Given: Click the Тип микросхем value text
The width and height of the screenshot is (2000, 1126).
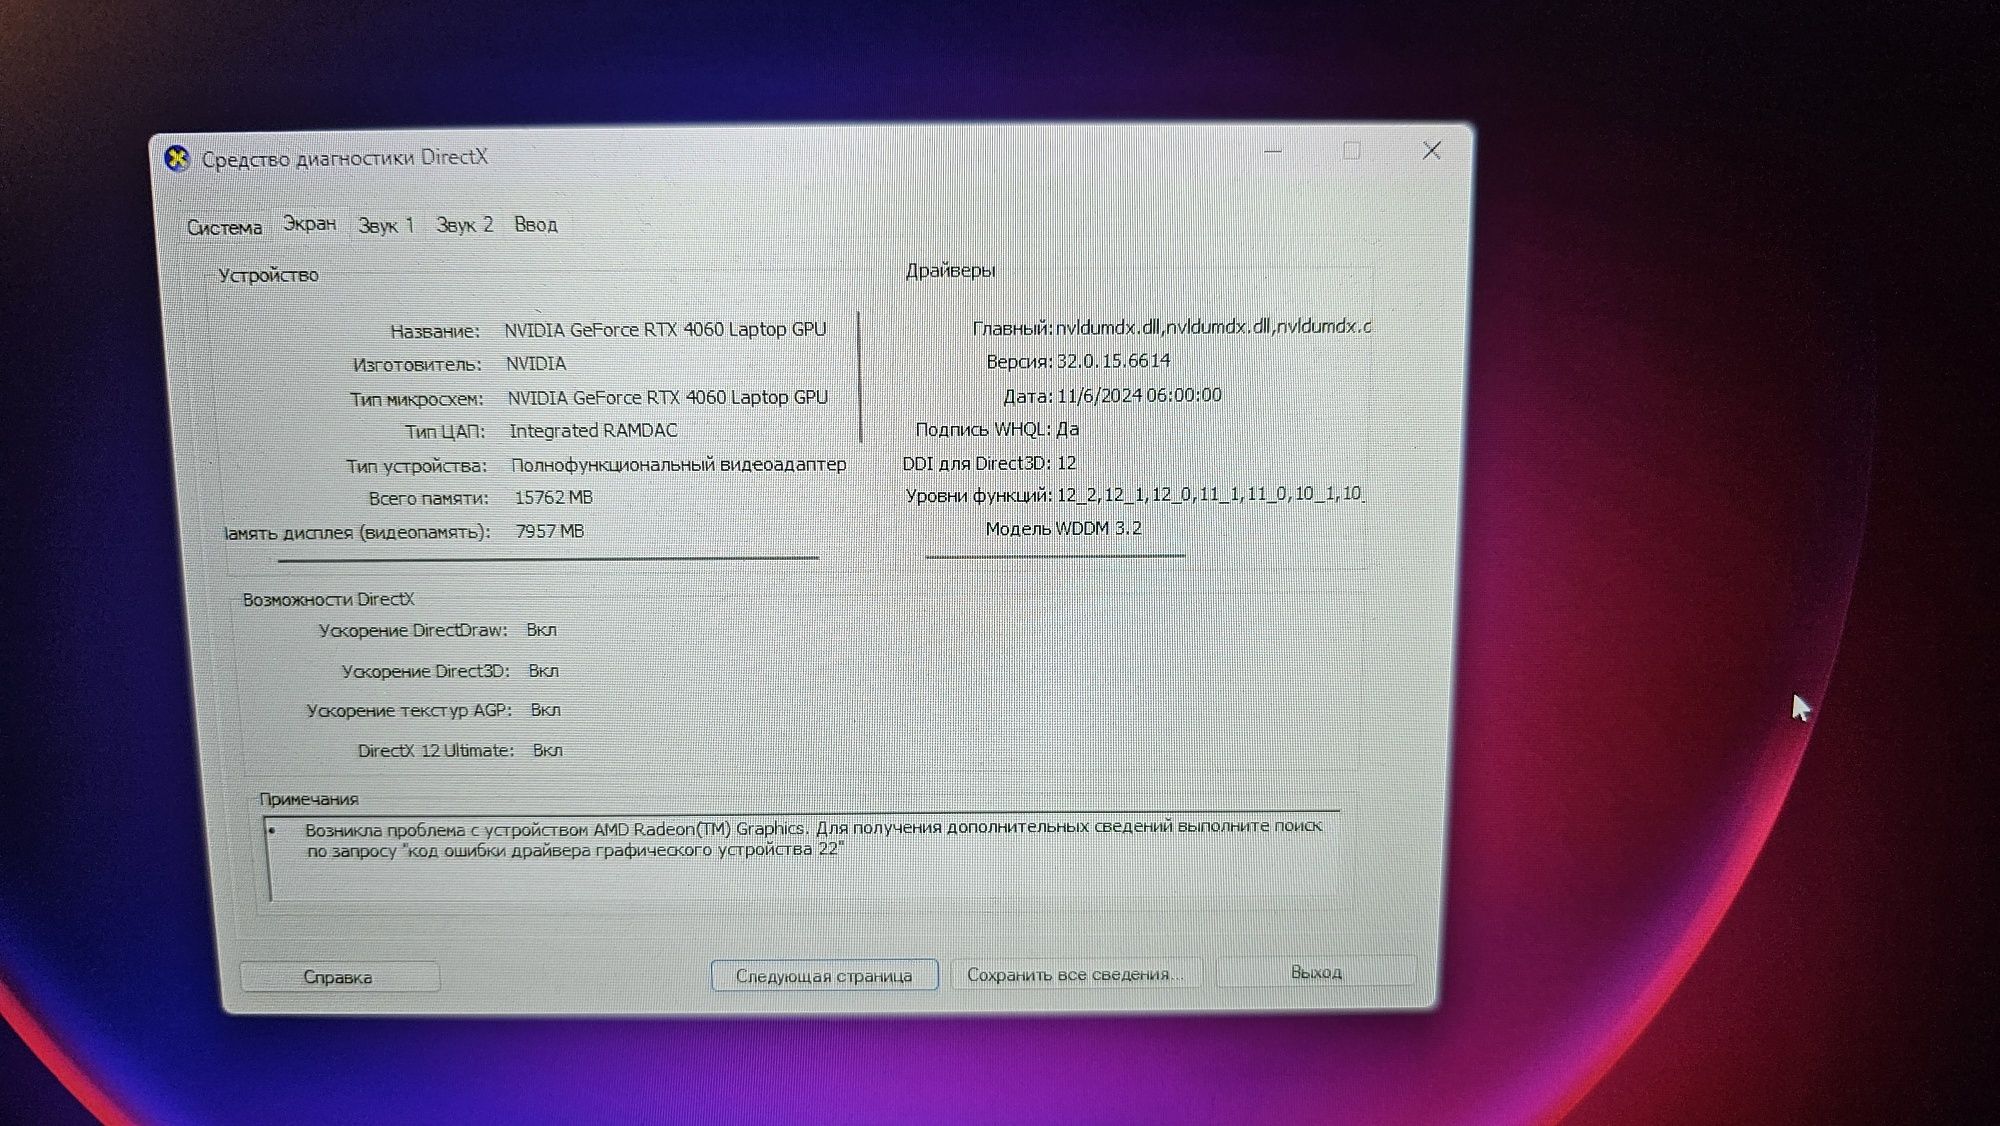Looking at the screenshot, I should [667, 398].
